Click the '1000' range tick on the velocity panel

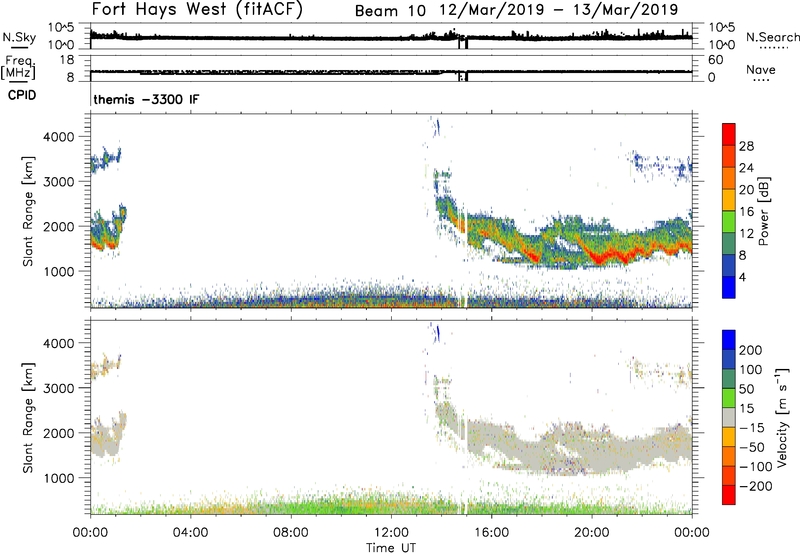coord(58,478)
